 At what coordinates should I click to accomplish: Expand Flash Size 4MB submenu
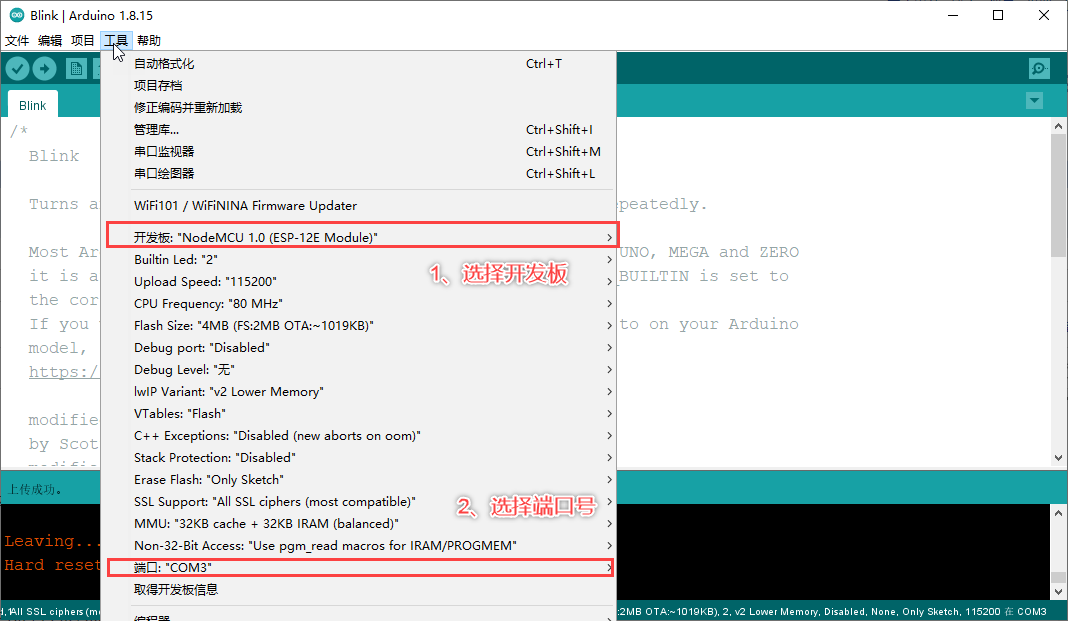click(358, 325)
